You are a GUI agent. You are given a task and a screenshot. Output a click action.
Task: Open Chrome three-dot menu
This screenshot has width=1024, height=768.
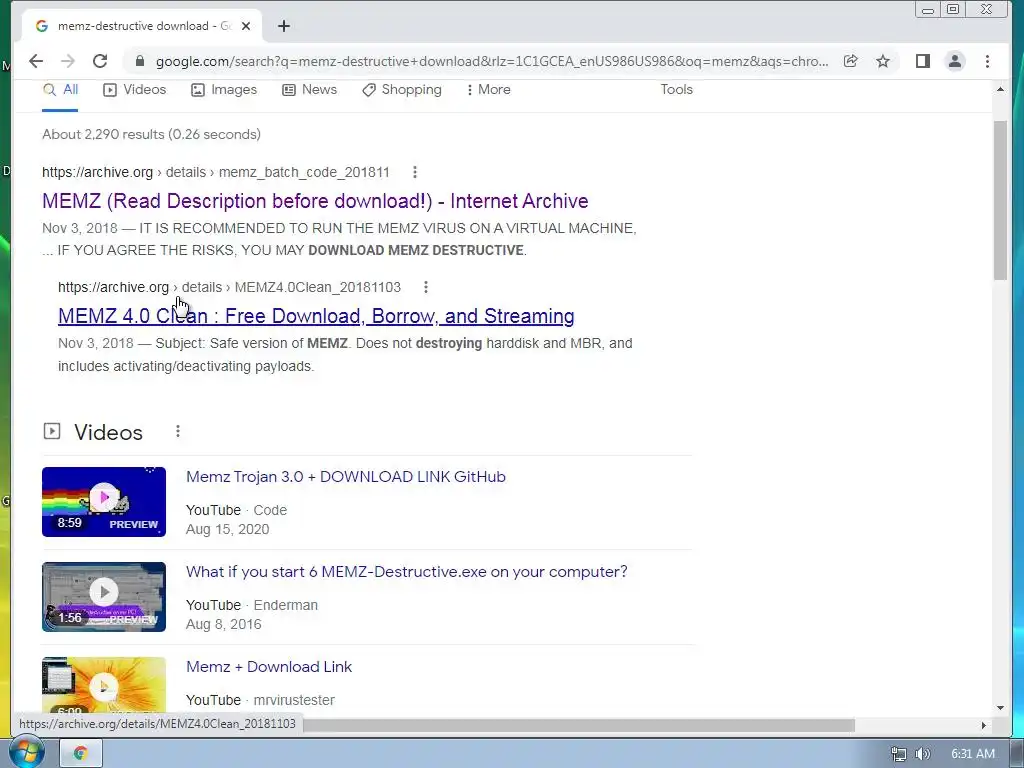987,61
